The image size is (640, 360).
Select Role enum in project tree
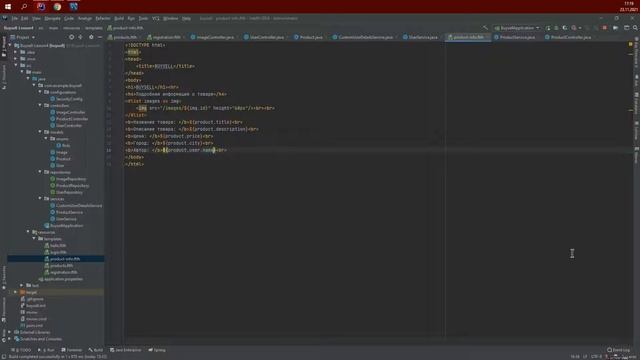pos(63,145)
